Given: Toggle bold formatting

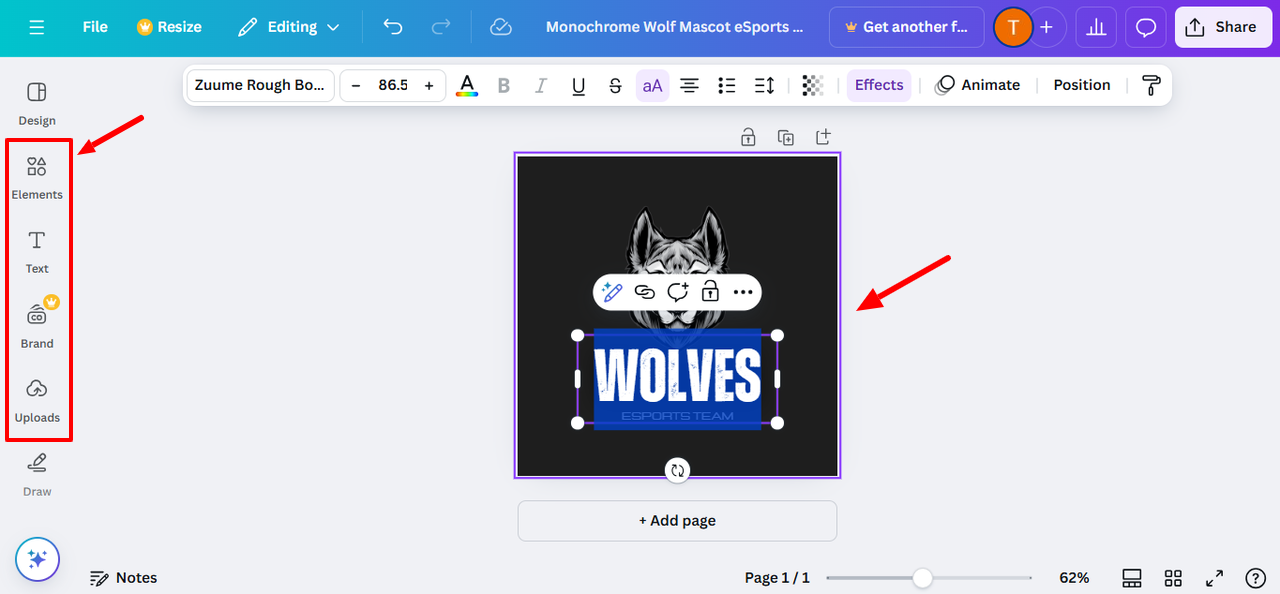Looking at the screenshot, I should click(x=504, y=85).
